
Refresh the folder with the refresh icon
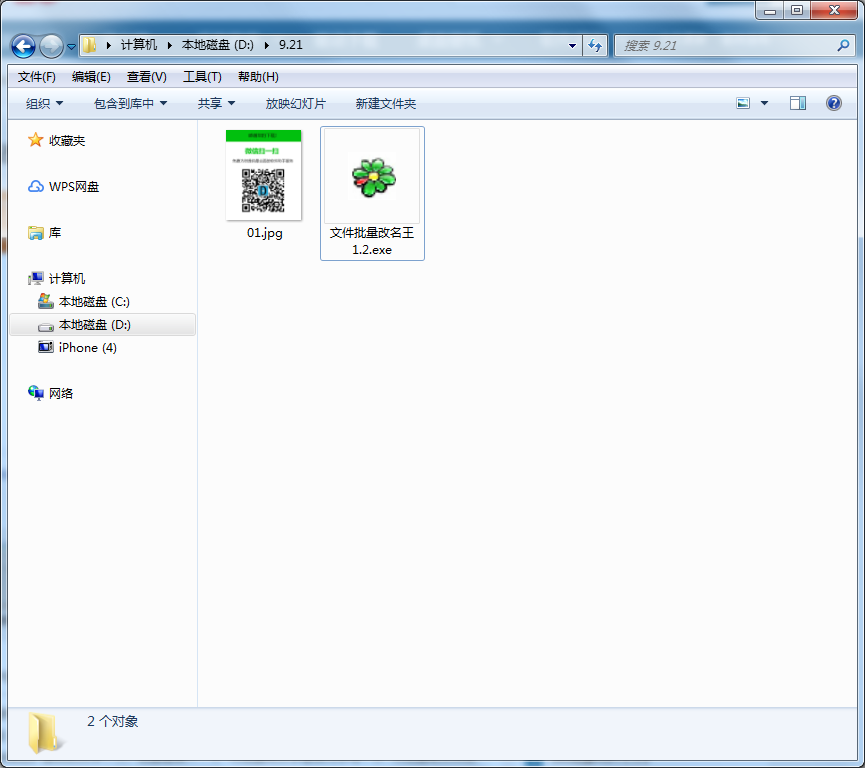pos(595,46)
